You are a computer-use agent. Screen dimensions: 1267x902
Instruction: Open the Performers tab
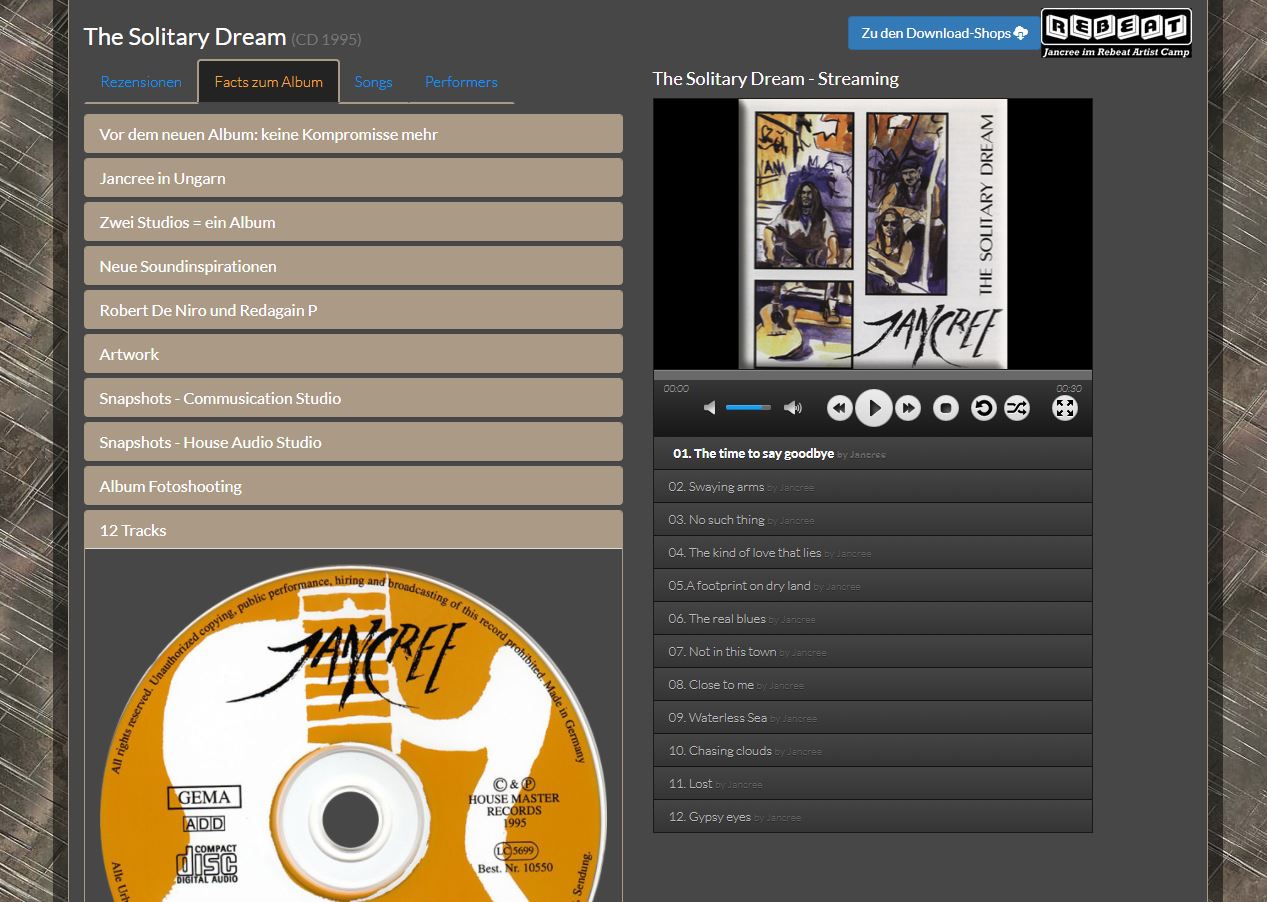coord(461,82)
